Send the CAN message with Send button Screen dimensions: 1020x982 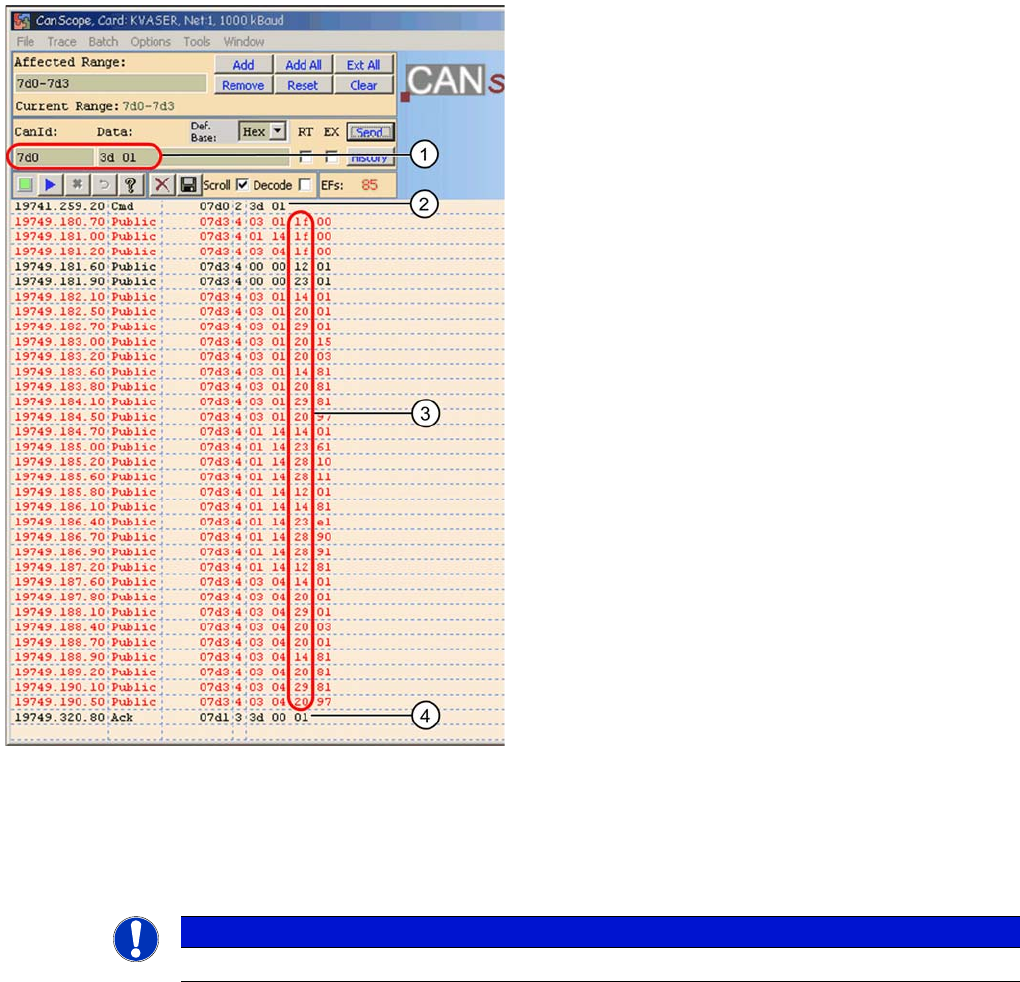tap(370, 132)
